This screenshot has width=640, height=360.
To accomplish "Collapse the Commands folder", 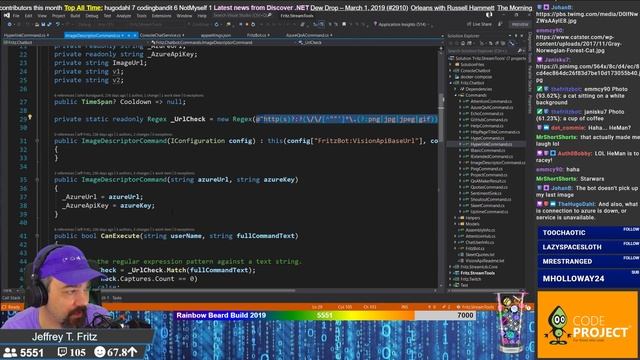I will [x=457, y=95].
